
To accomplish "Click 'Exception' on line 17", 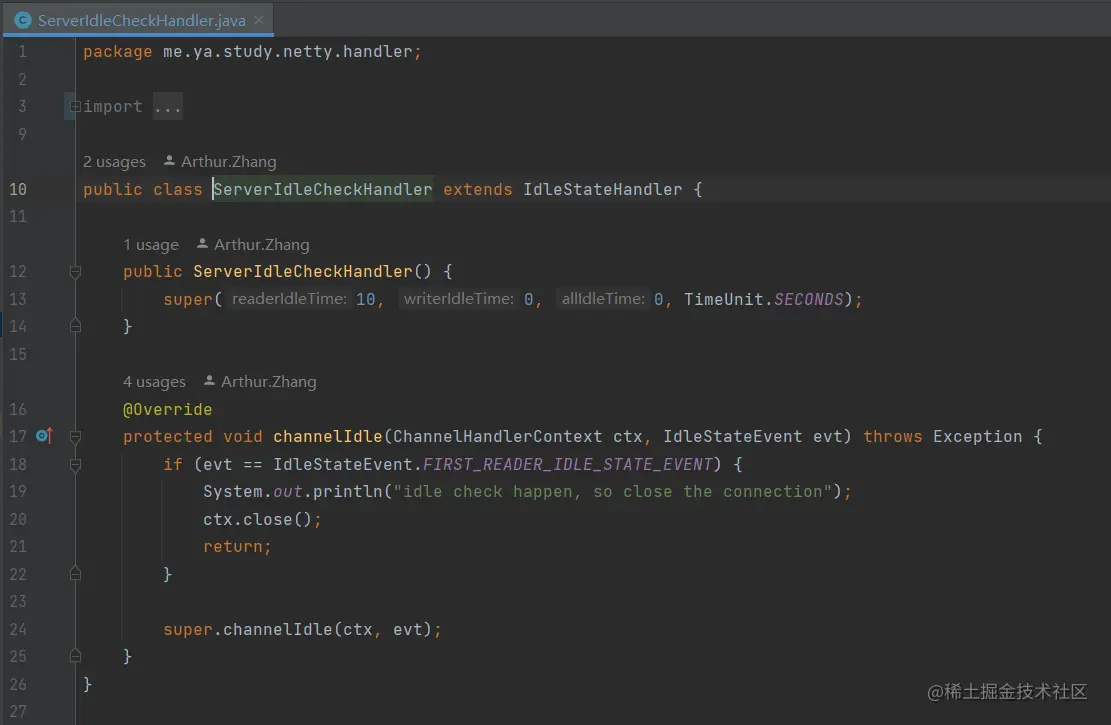I will pos(978,437).
